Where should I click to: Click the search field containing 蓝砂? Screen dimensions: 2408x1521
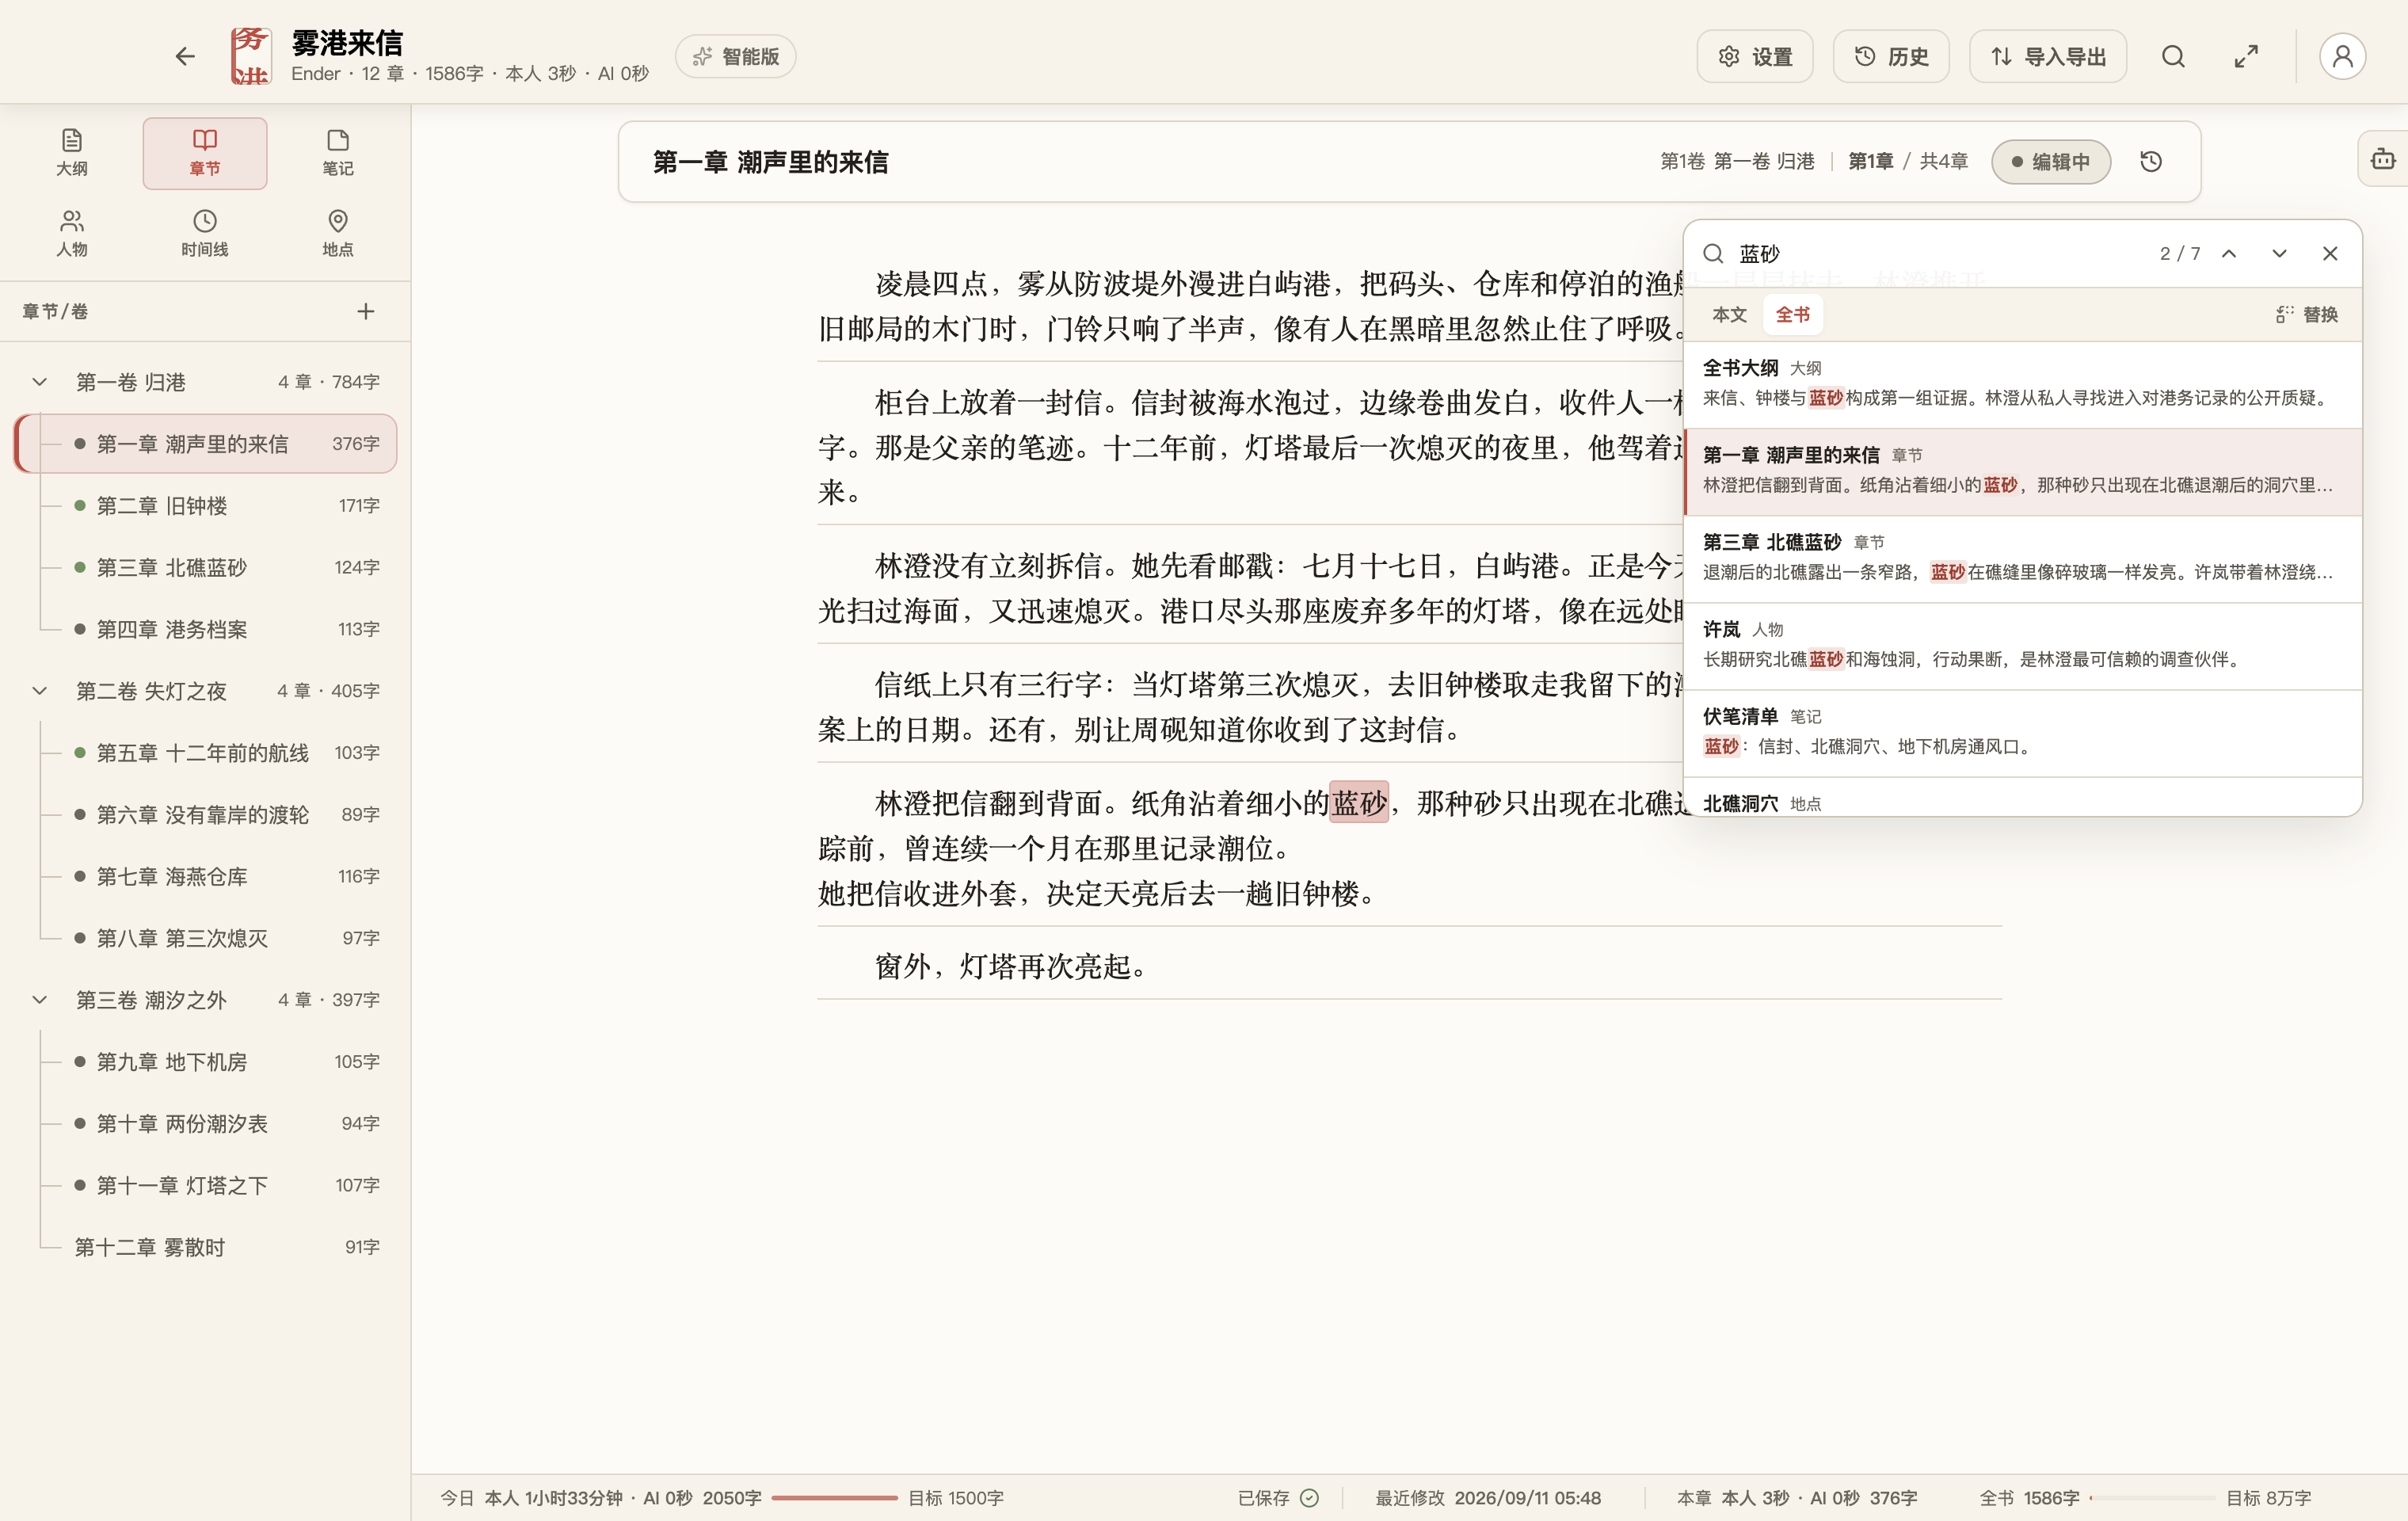pos(1940,253)
